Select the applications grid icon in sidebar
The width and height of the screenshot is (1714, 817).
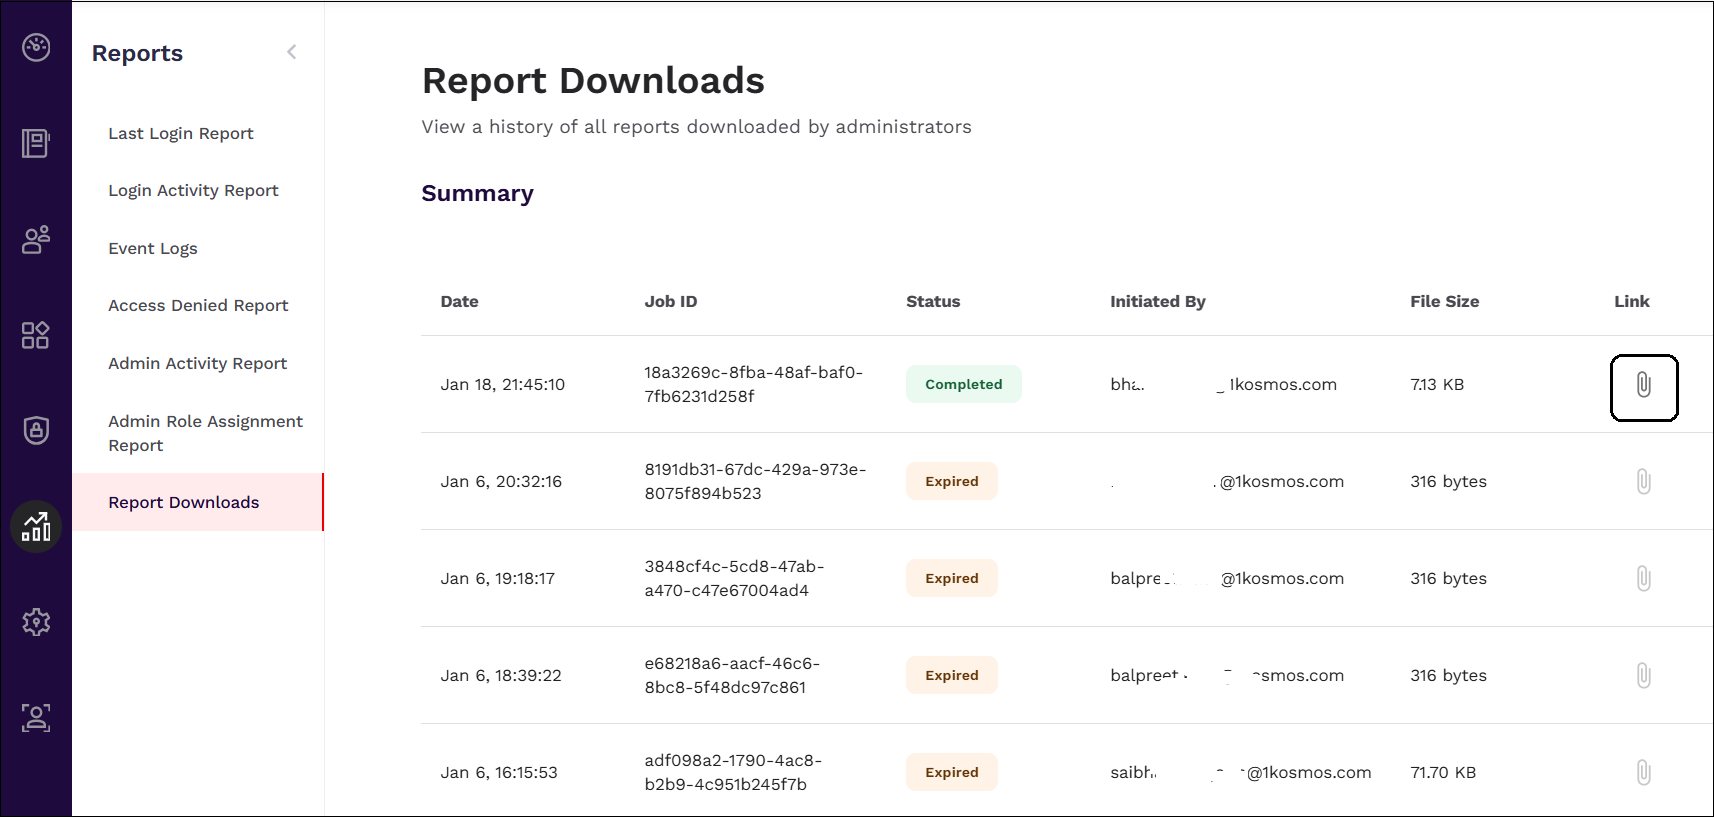coord(36,335)
